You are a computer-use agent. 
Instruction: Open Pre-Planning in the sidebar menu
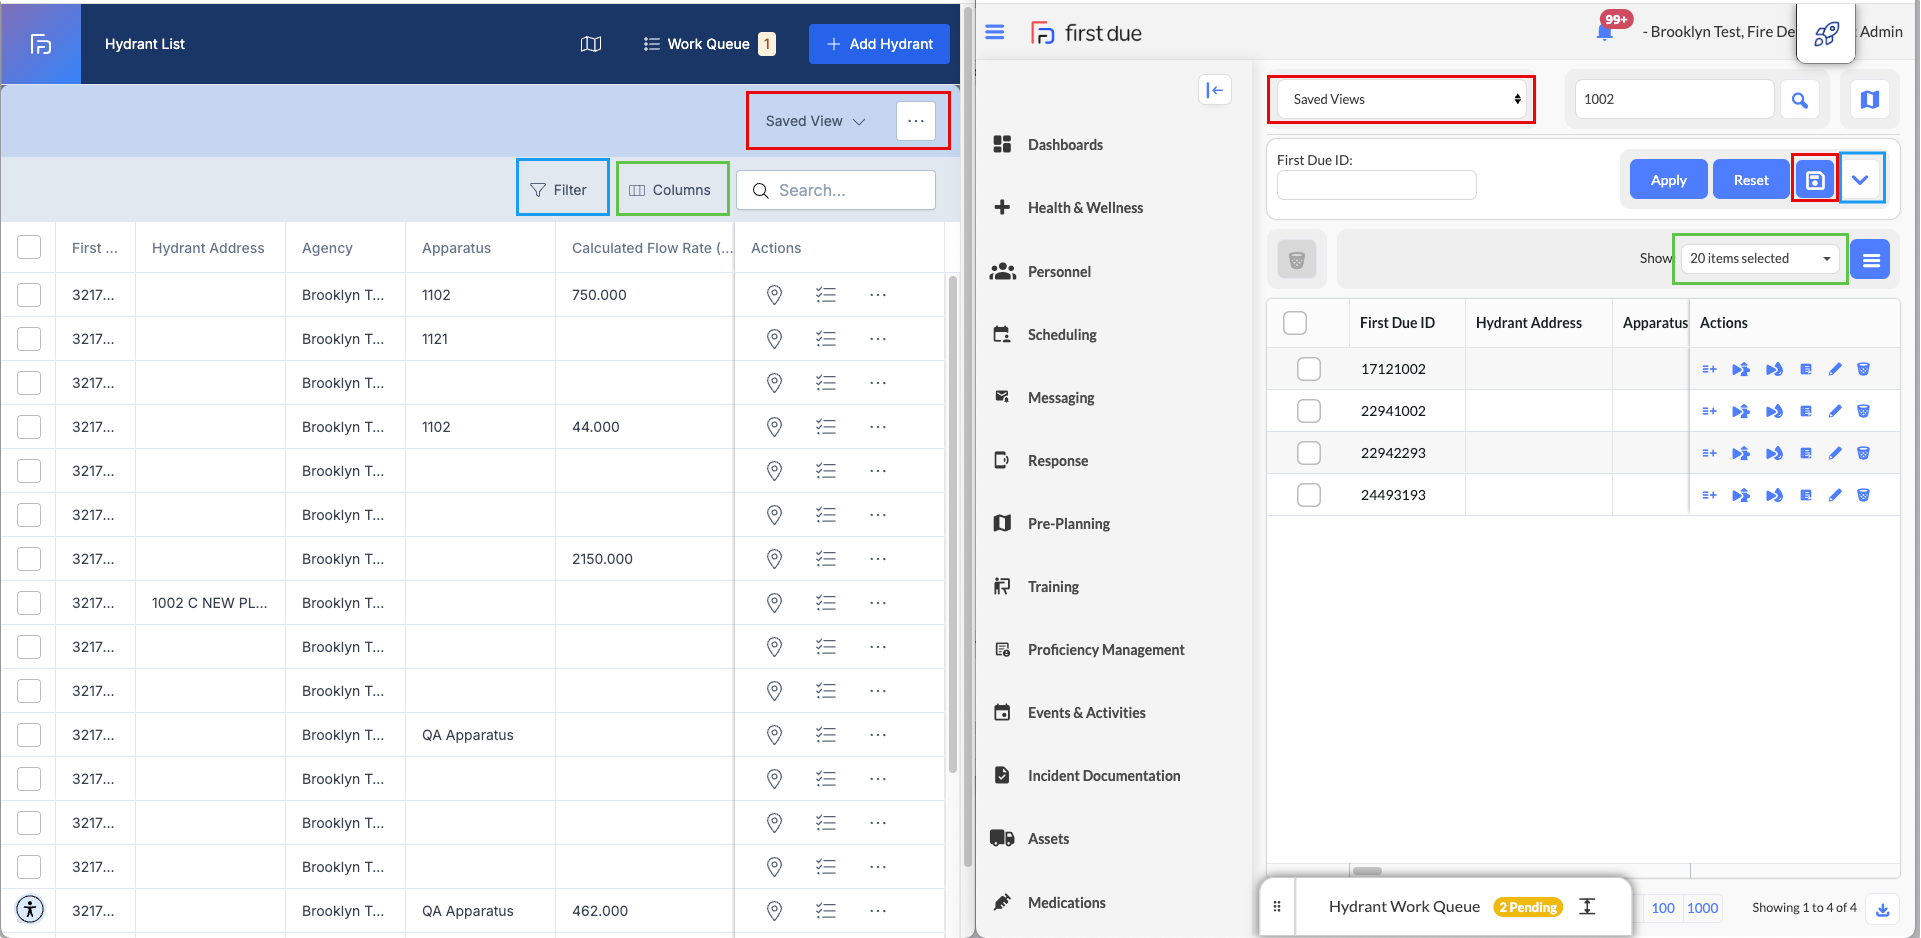coord(1068,524)
